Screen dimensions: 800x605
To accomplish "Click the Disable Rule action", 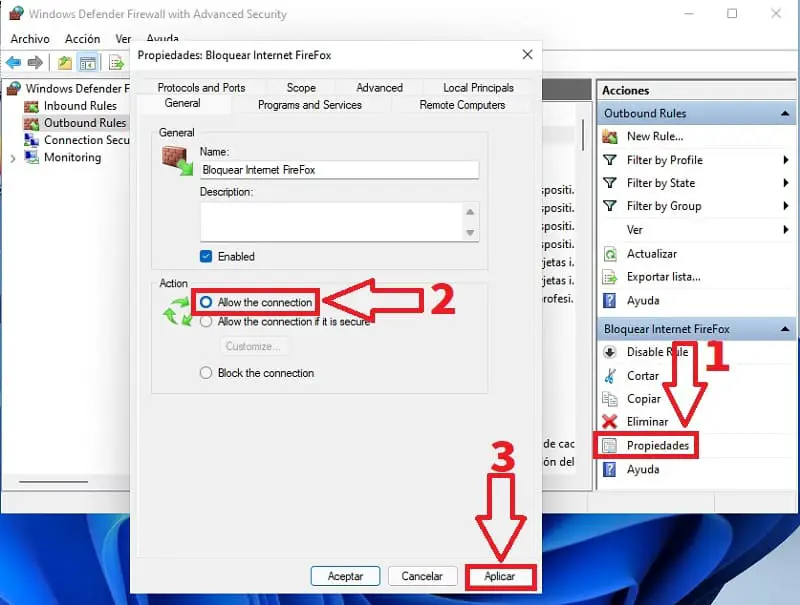I will [658, 352].
